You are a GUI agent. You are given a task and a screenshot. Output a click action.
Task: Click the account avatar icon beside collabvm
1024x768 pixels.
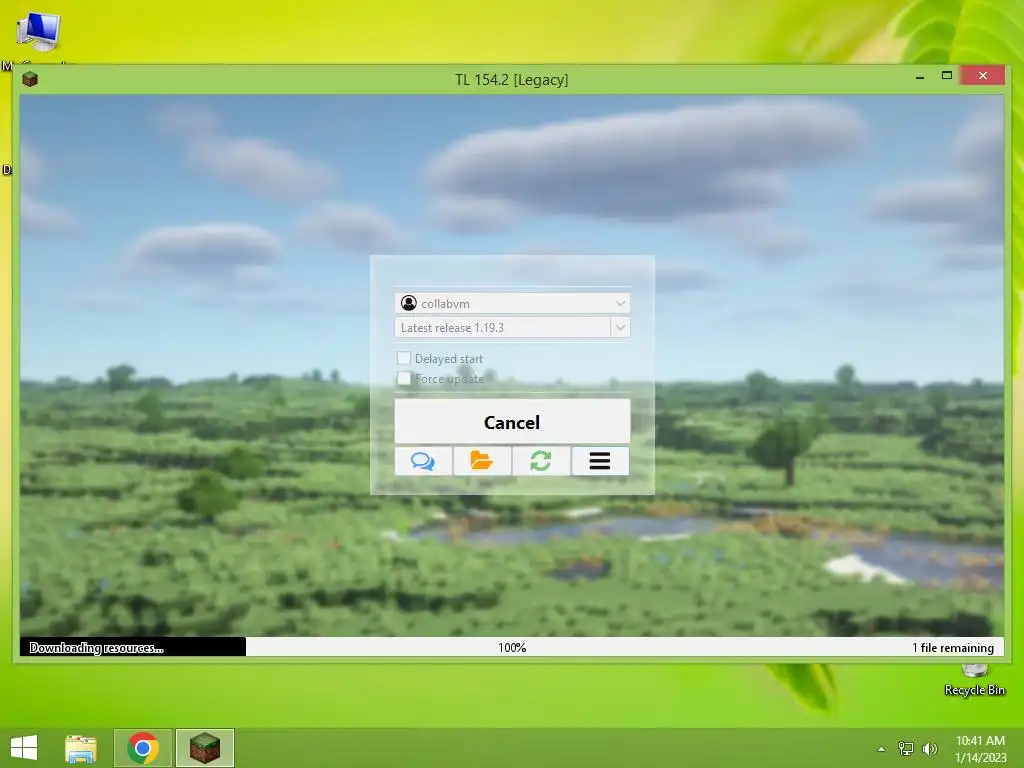409,303
